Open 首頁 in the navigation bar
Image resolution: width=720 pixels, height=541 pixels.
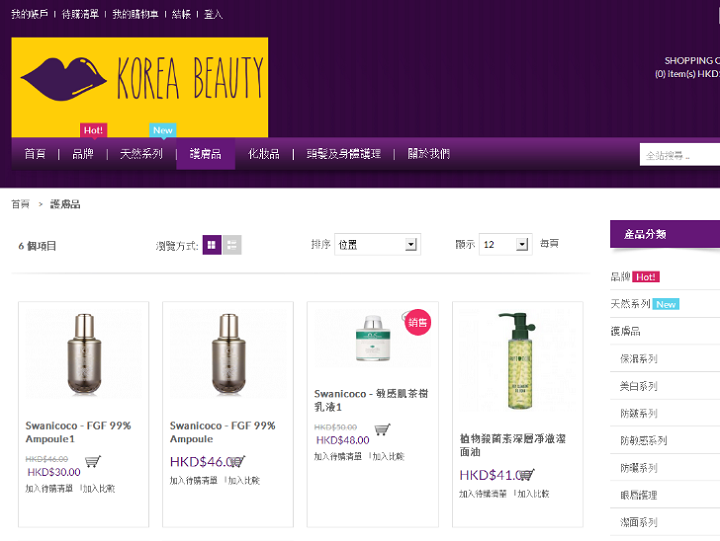click(35, 154)
